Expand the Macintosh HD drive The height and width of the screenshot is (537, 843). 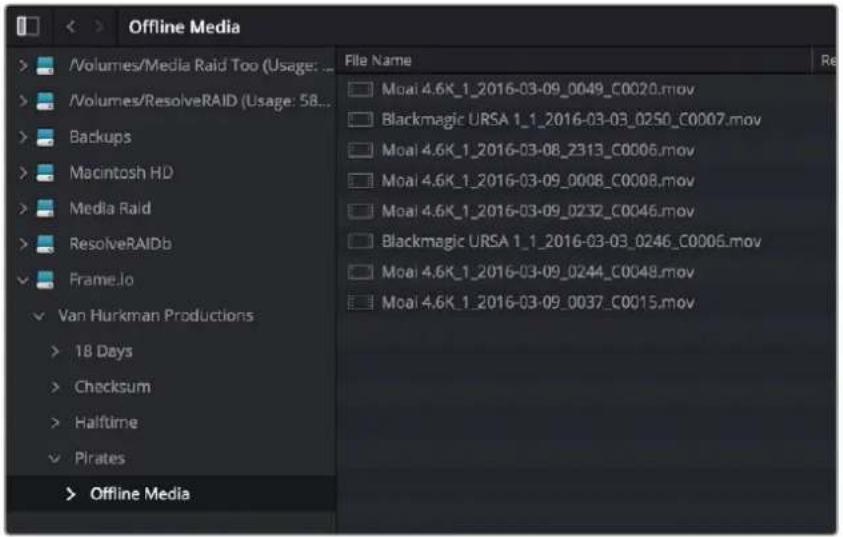pyautogui.click(x=23, y=173)
